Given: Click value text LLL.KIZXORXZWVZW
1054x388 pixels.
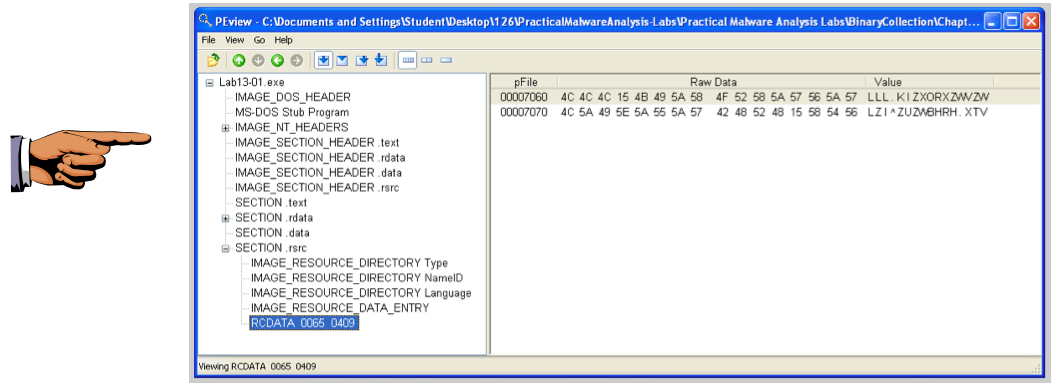Looking at the screenshot, I should pyautogui.click(x=928, y=98).
